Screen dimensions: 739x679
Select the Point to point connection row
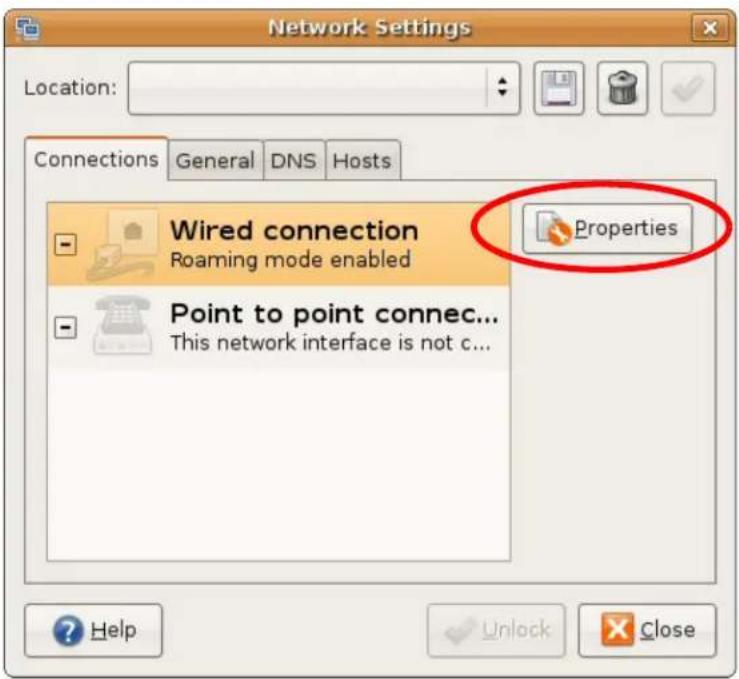click(279, 327)
